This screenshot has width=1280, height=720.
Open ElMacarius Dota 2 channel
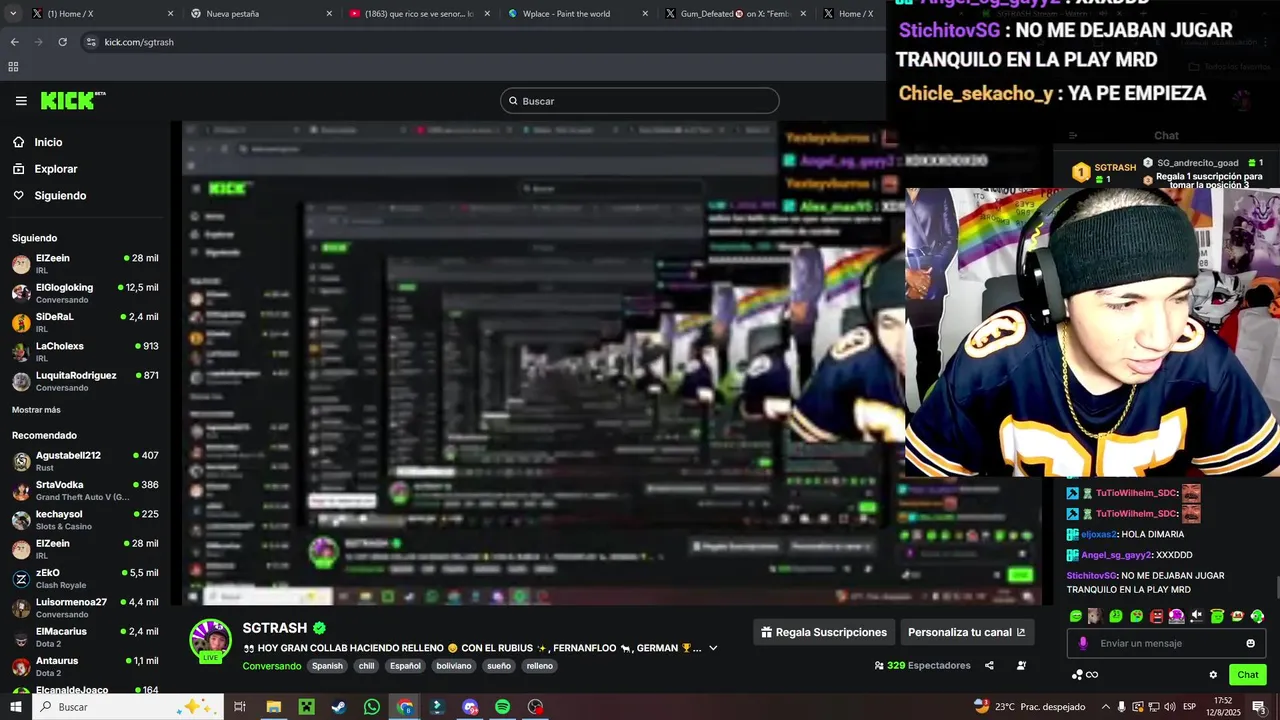[85, 637]
